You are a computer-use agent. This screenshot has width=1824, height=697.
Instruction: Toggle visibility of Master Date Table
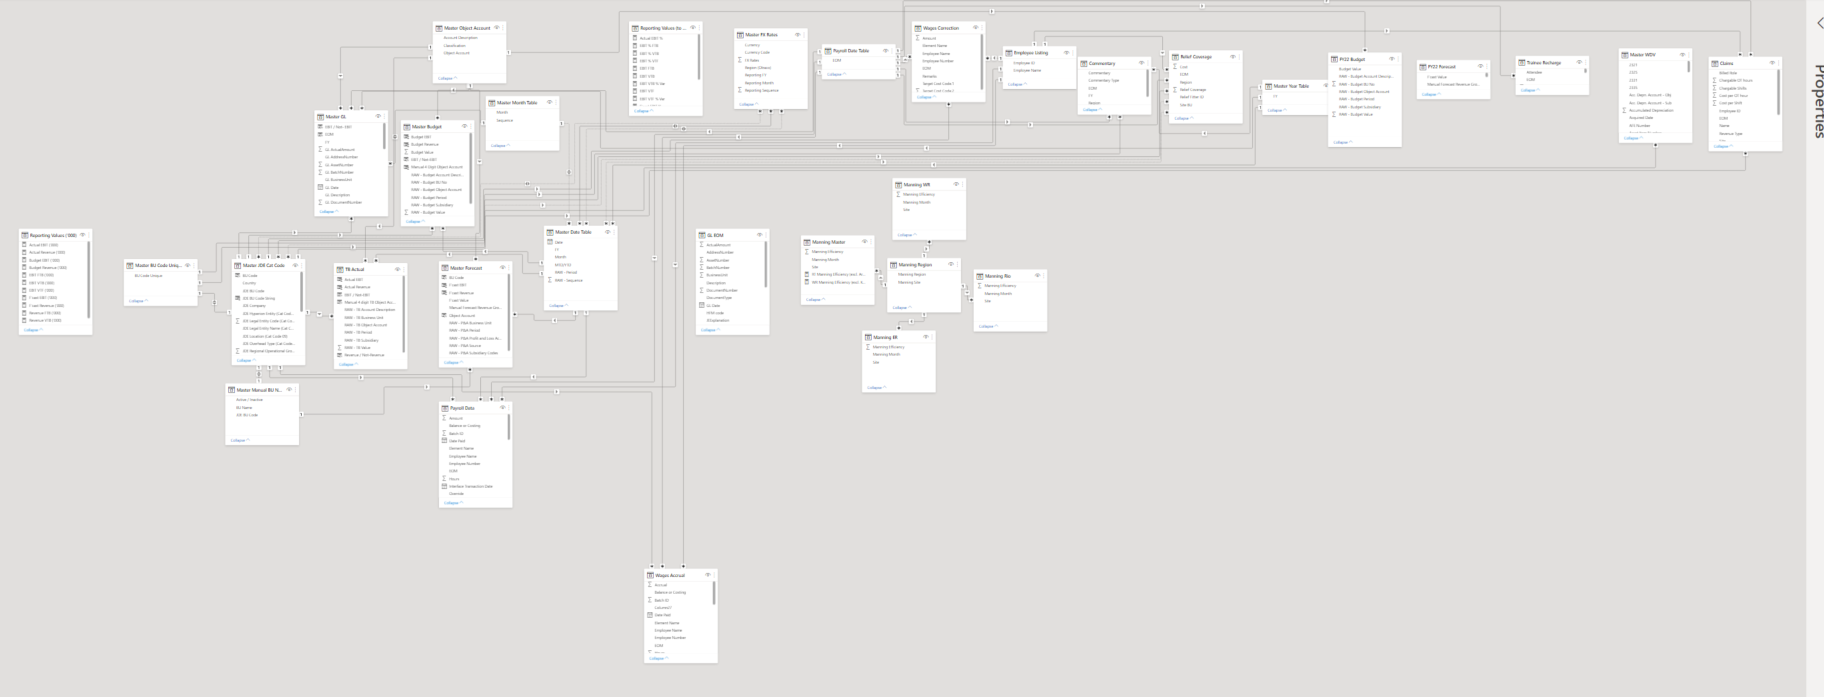point(607,232)
